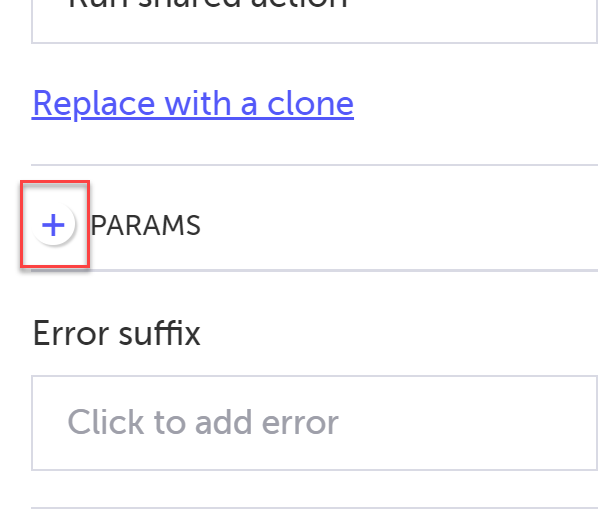Screen dimensions: 615x513
Task: Replace shared action with a clone
Action: click(x=193, y=103)
